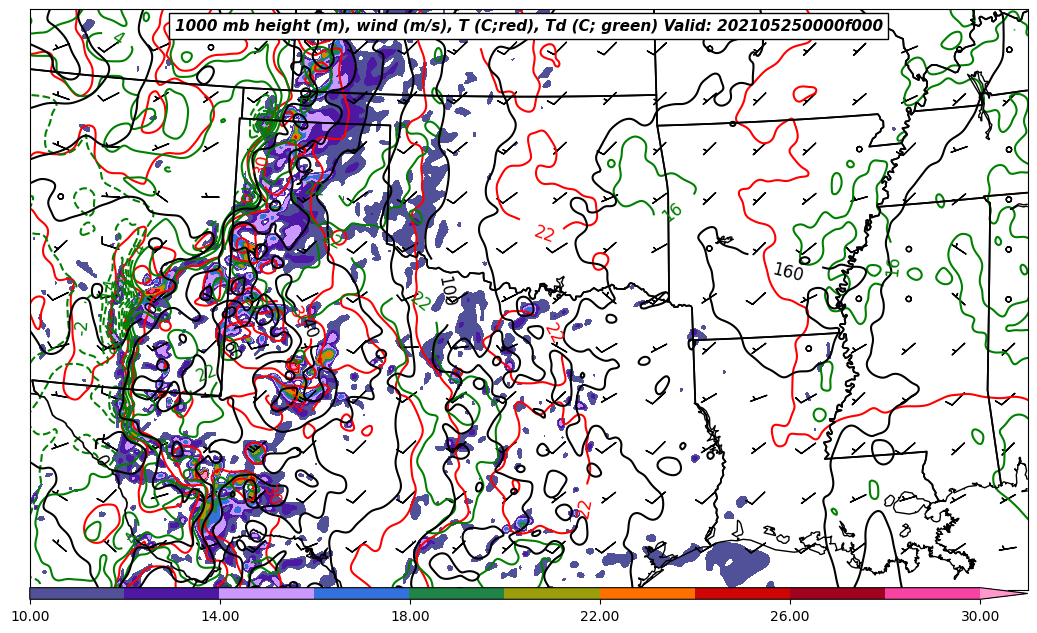Select the dark purple 12–14 colorbar segment
The image size is (1037, 633).
pyautogui.click(x=172, y=593)
